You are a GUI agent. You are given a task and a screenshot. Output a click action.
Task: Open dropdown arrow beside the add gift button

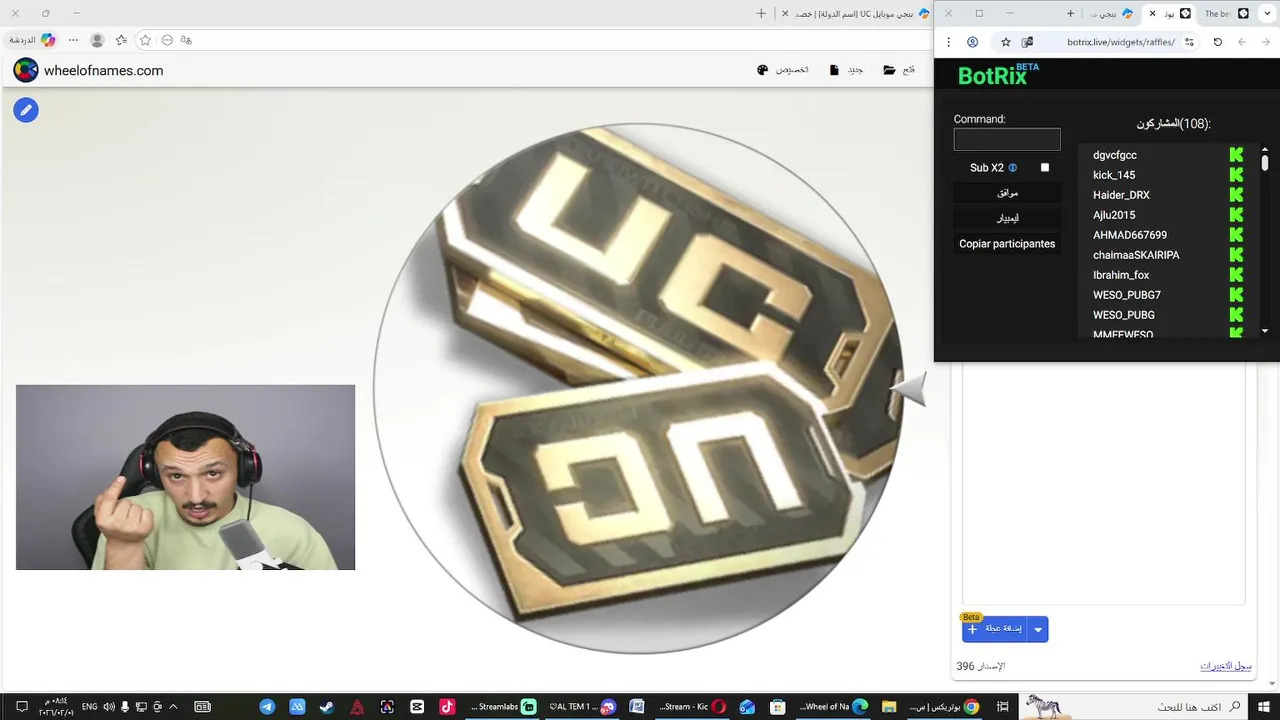coord(1038,629)
